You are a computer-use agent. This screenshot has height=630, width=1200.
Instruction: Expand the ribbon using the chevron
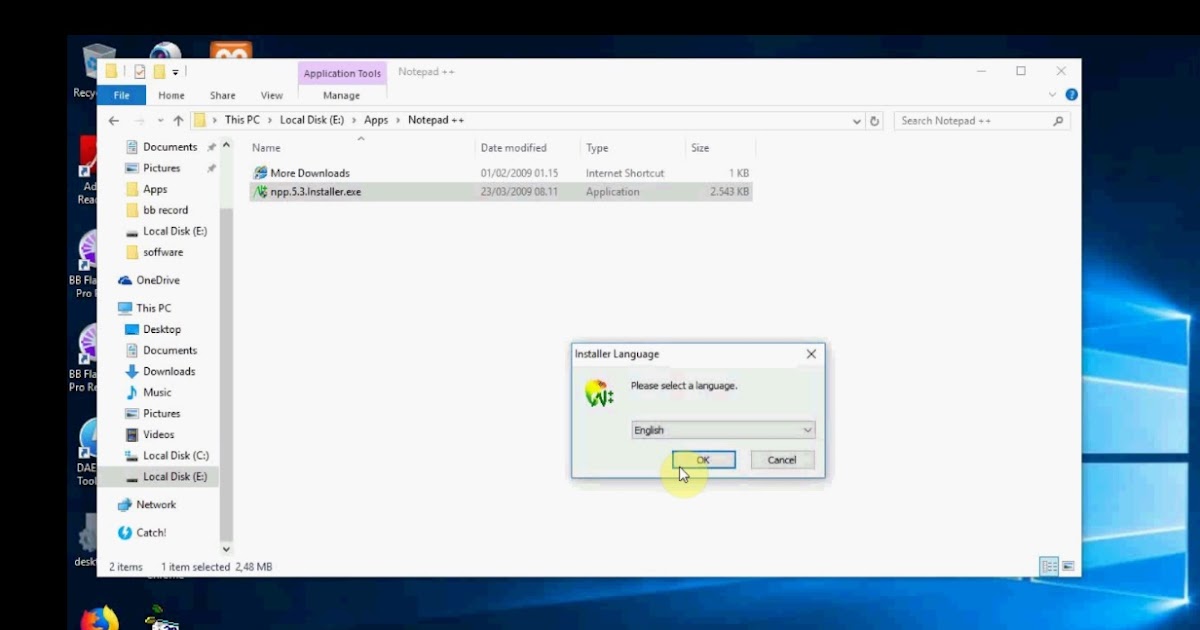pos(1052,95)
